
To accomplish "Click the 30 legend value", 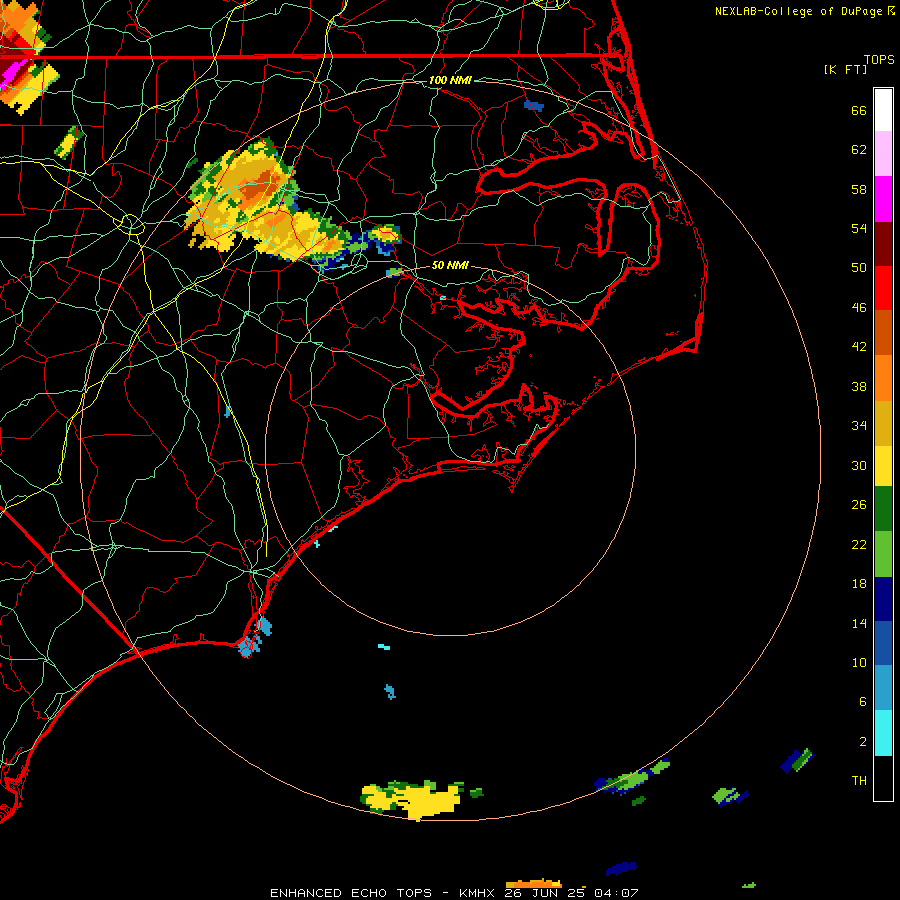I will tap(859, 465).
